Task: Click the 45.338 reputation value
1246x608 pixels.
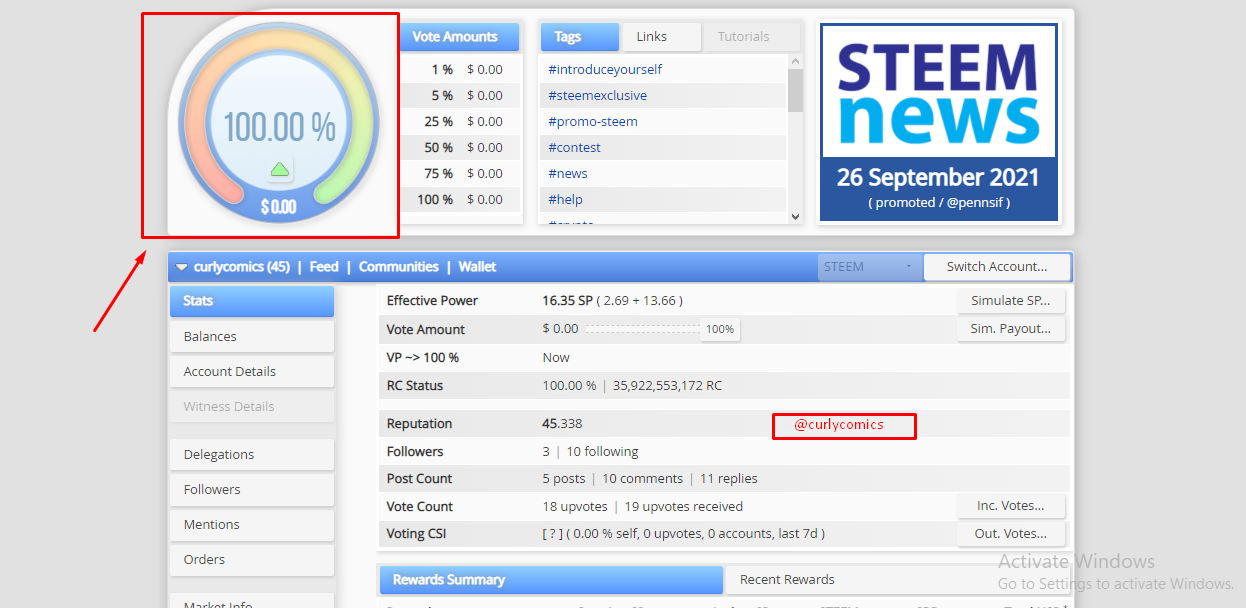Action: coord(562,424)
